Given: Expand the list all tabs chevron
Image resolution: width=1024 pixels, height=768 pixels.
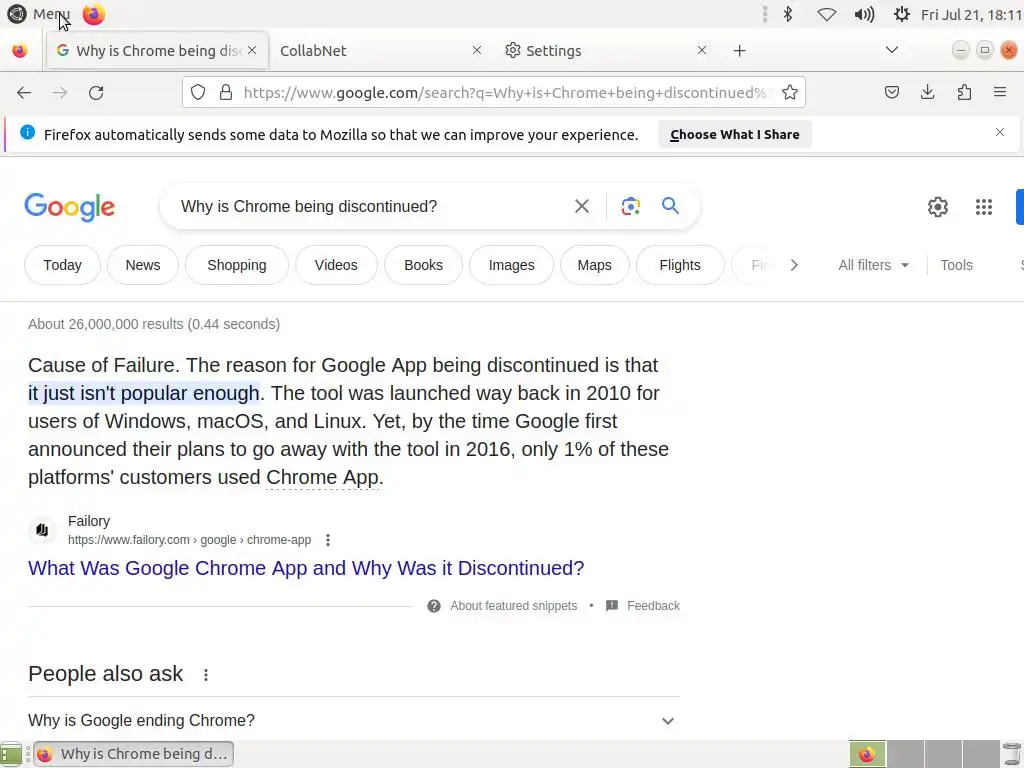Looking at the screenshot, I should coord(891,50).
